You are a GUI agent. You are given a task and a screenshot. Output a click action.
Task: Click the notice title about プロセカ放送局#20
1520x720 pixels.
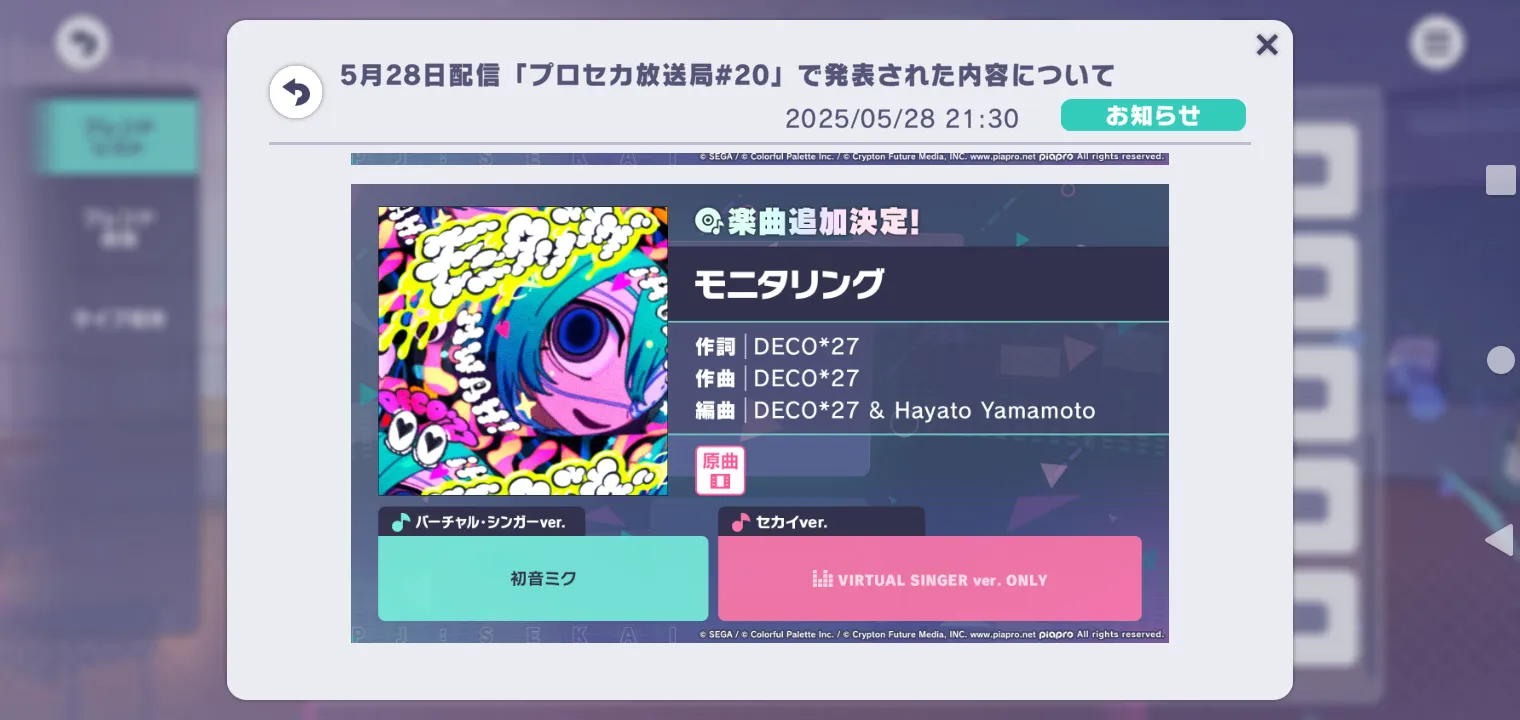click(x=727, y=75)
